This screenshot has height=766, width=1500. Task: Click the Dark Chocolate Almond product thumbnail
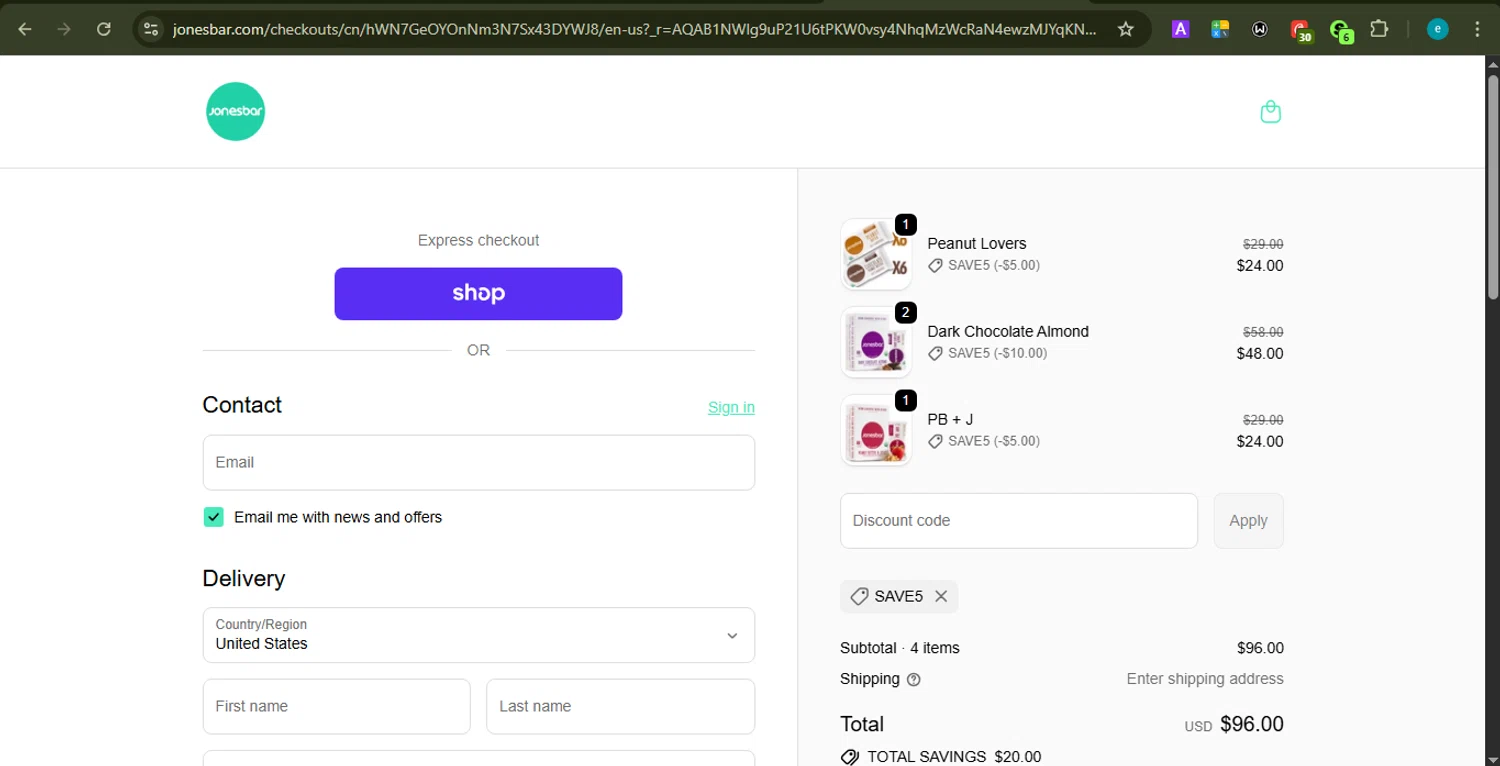pos(876,342)
